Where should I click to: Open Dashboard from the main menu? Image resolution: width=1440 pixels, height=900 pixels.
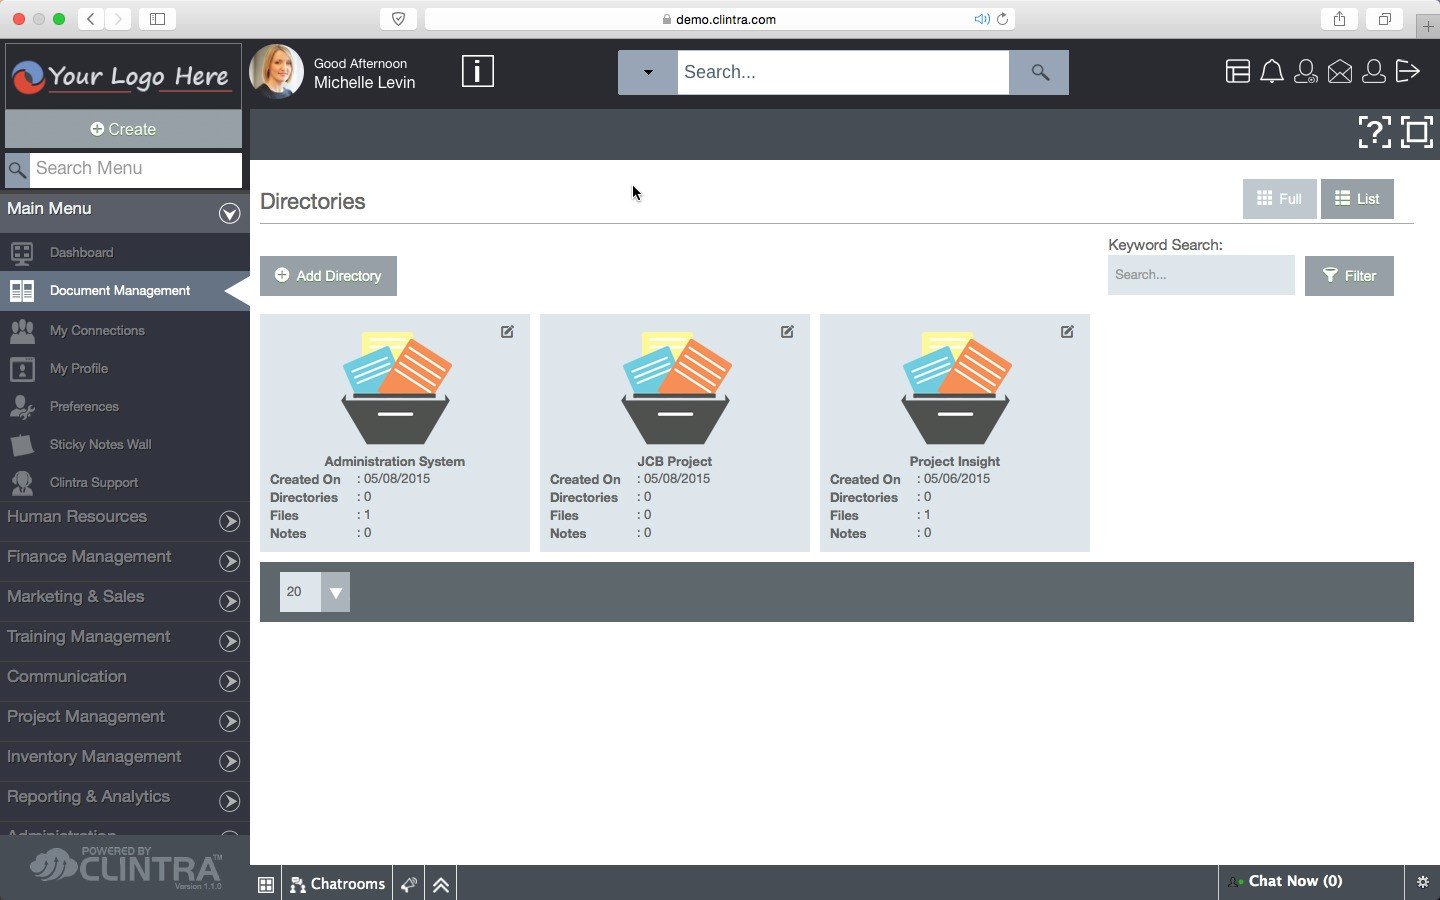coord(125,253)
